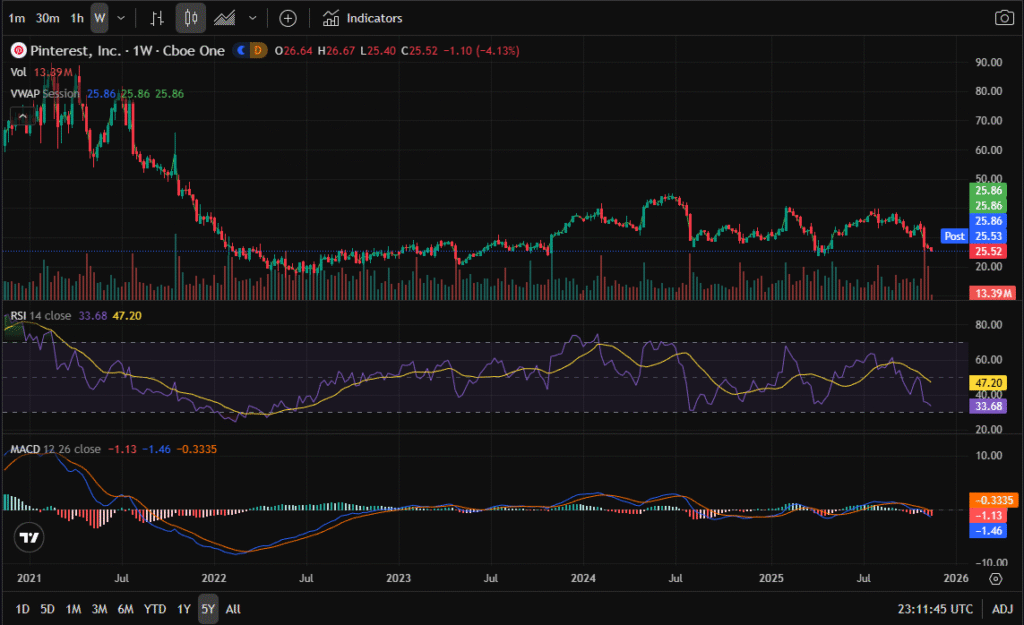Image resolution: width=1024 pixels, height=625 pixels.
Task: Expand the time interval dropdown arrow
Action: [121, 18]
